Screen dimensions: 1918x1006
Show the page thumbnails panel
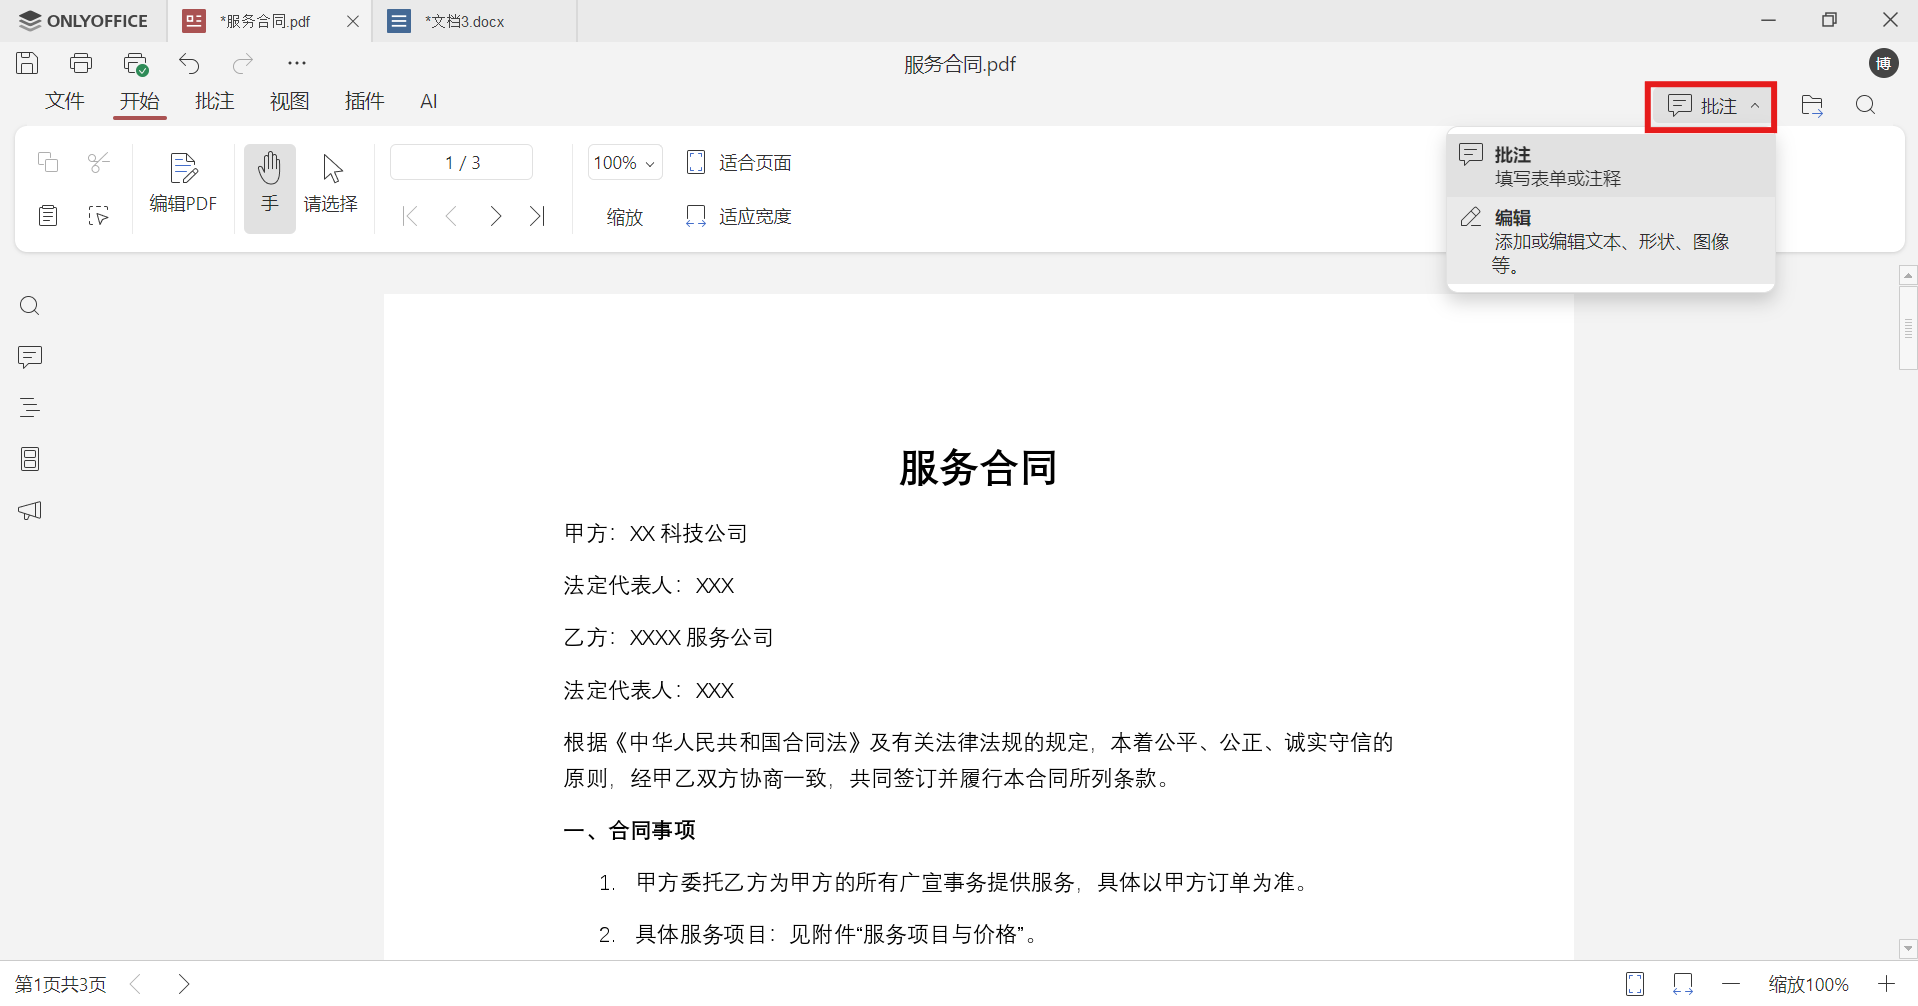tap(29, 459)
